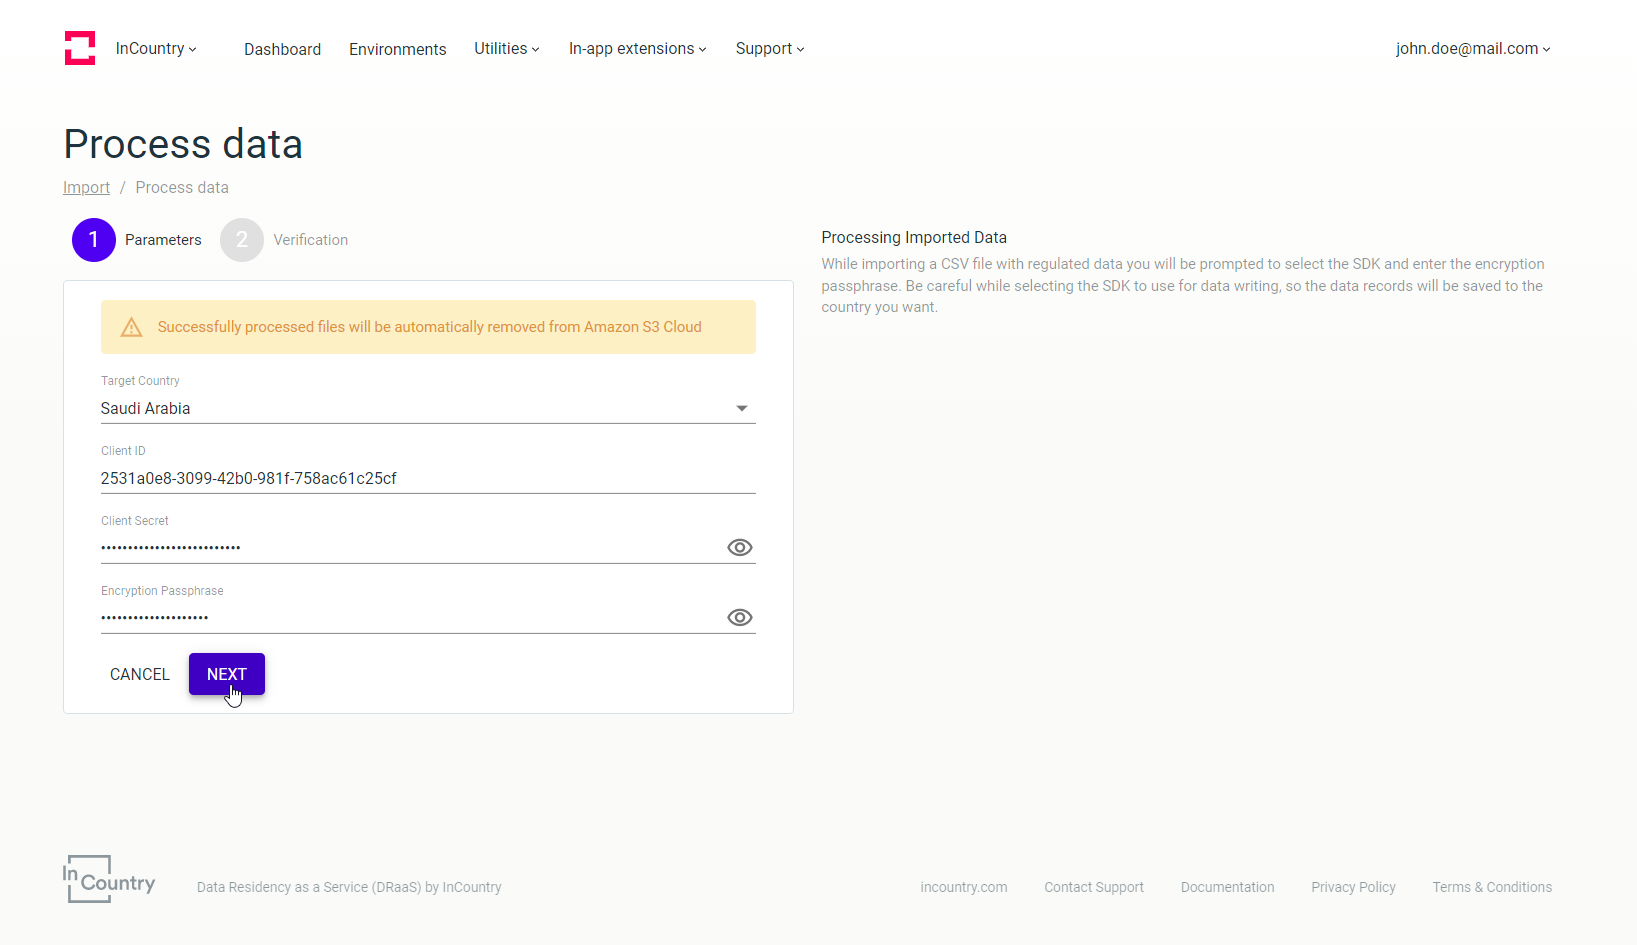The image size is (1637, 945).
Task: Click the InCountry footer logo
Action: (109, 879)
